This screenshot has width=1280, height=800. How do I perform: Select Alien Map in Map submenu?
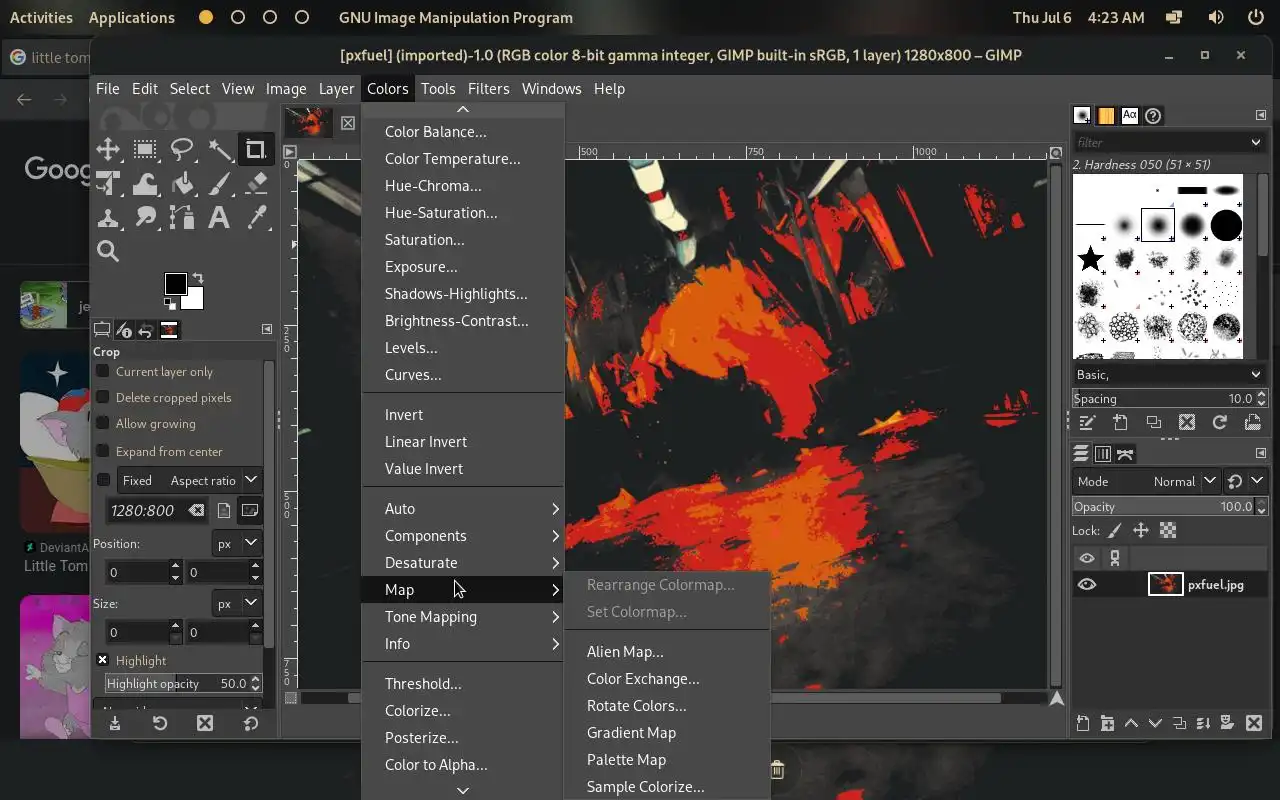(667, 652)
